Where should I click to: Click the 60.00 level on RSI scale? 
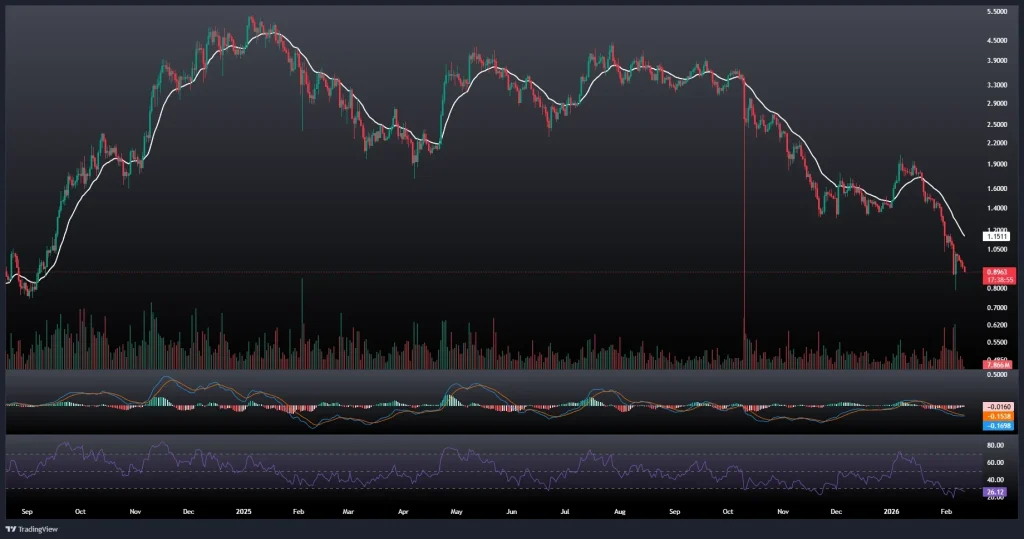[x=996, y=462]
